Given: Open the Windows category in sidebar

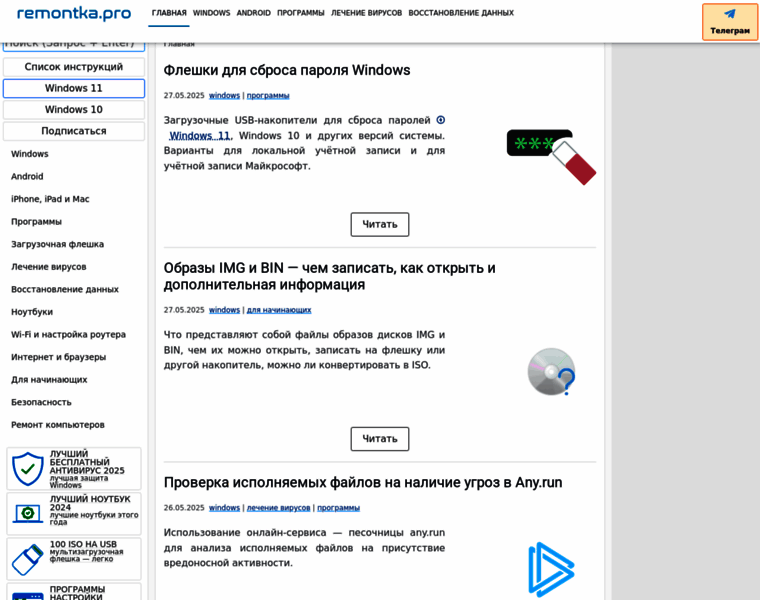Looking at the screenshot, I should pyautogui.click(x=30, y=154).
